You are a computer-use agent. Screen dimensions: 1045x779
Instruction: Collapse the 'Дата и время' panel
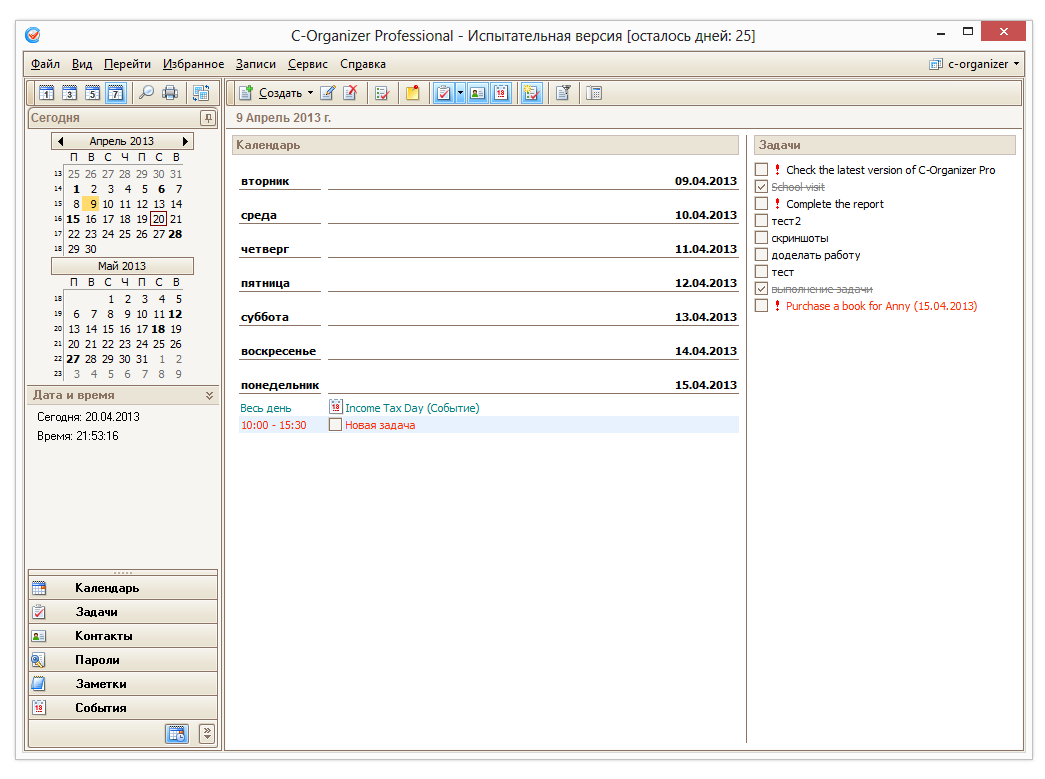209,396
